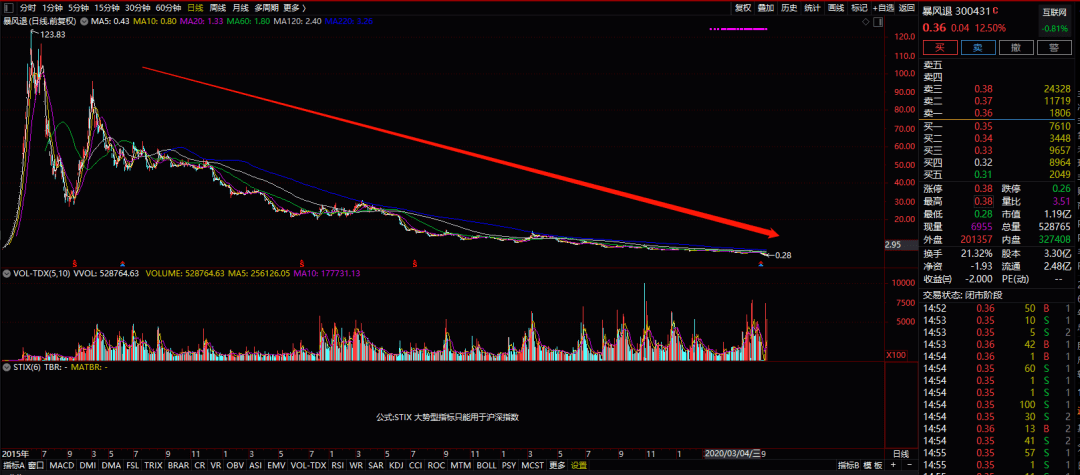Screen dimensions: 1080x475
Task: Click the 2020/03/04 date marker on the timeline
Action: [732, 454]
